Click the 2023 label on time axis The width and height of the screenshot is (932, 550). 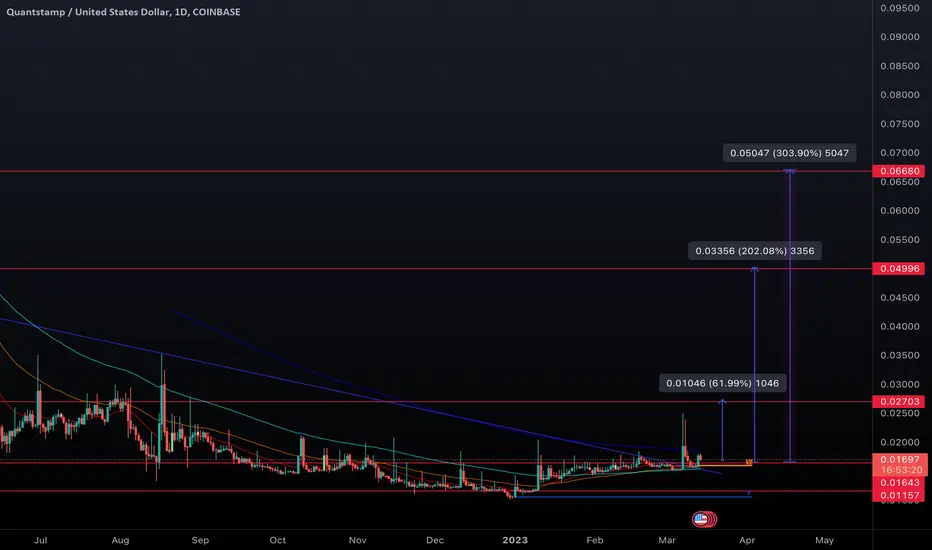coord(515,540)
